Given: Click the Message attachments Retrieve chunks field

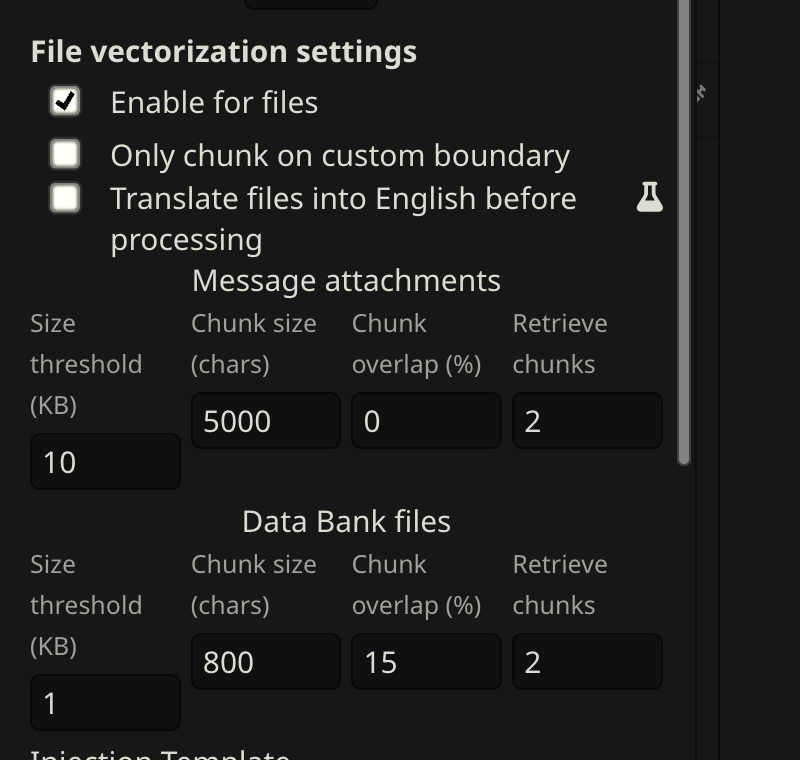Looking at the screenshot, I should (586, 421).
